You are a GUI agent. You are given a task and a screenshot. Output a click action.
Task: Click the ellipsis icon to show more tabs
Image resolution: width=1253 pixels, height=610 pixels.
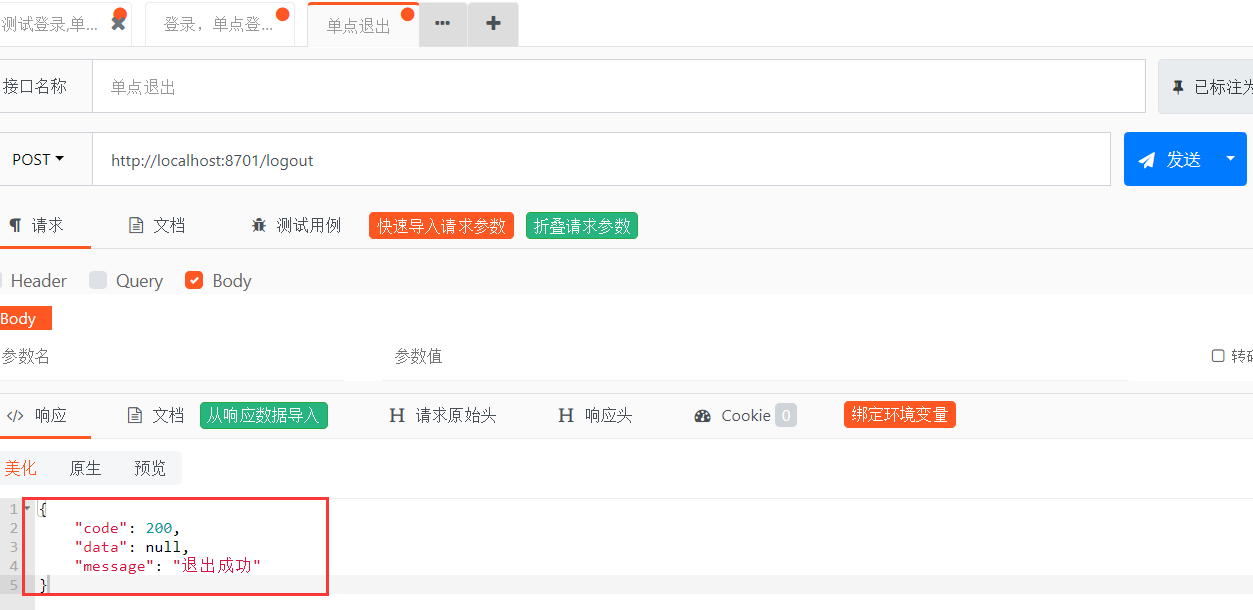point(442,23)
